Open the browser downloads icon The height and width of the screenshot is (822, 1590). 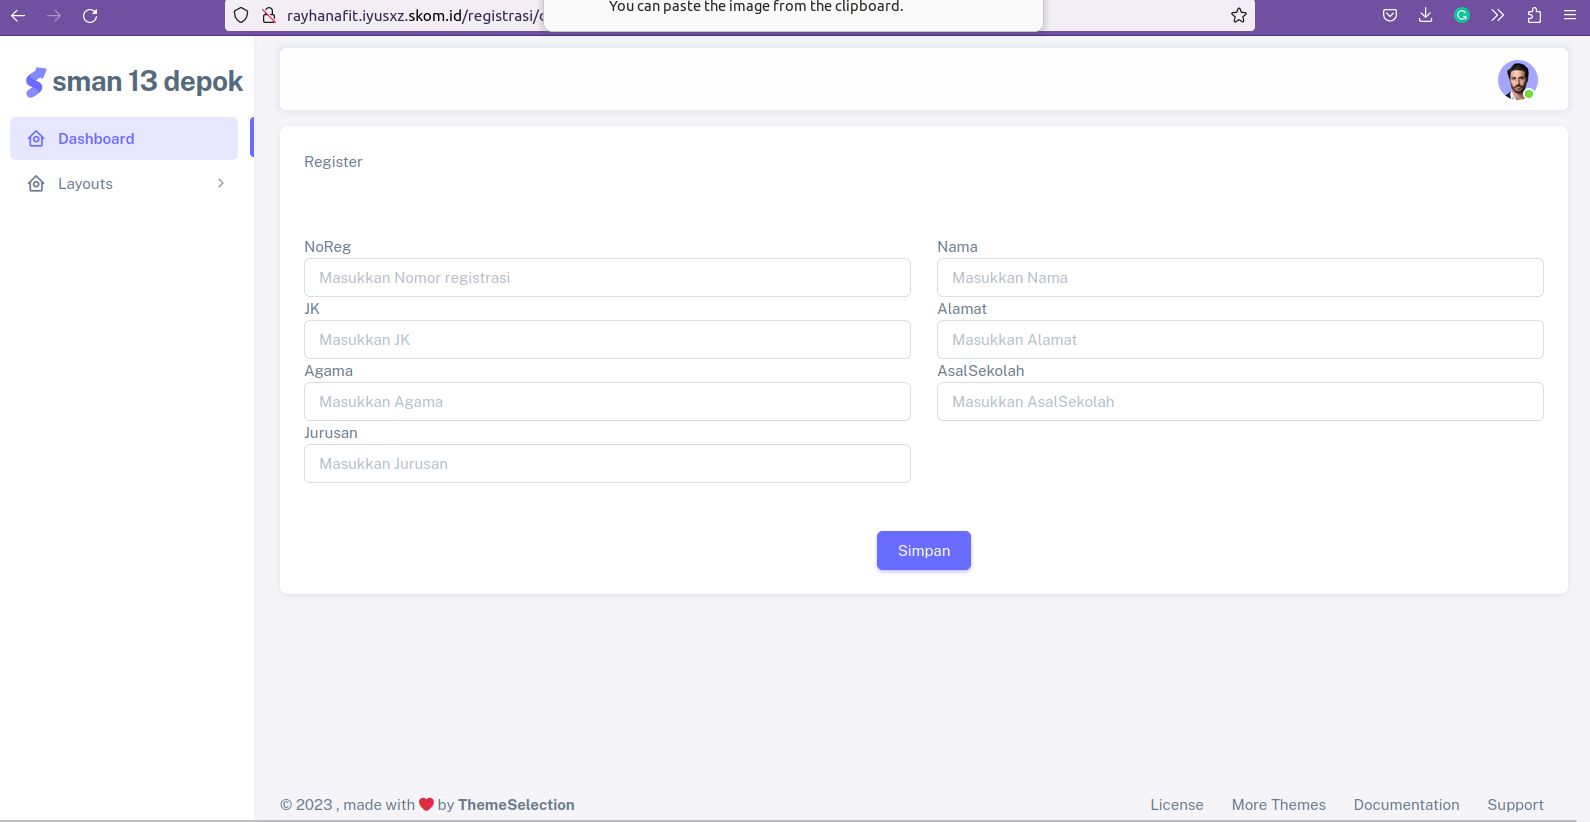[x=1425, y=15]
